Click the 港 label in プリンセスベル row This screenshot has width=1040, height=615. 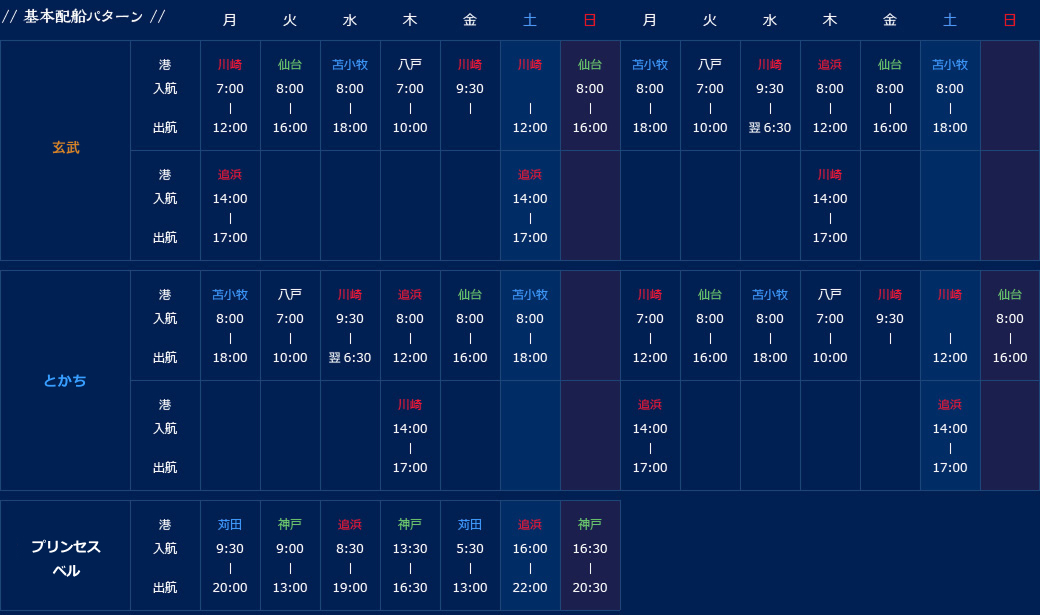coord(165,525)
